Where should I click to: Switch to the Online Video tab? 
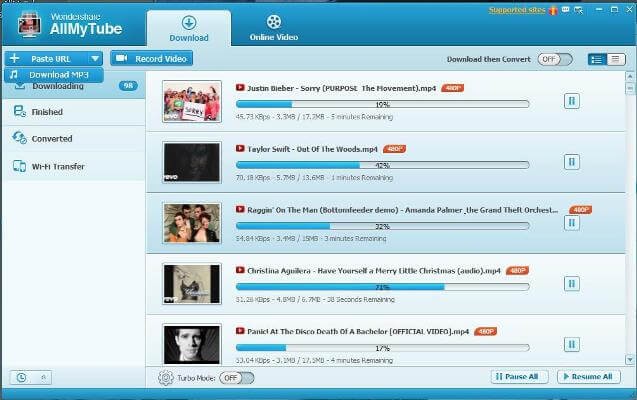(x=274, y=27)
